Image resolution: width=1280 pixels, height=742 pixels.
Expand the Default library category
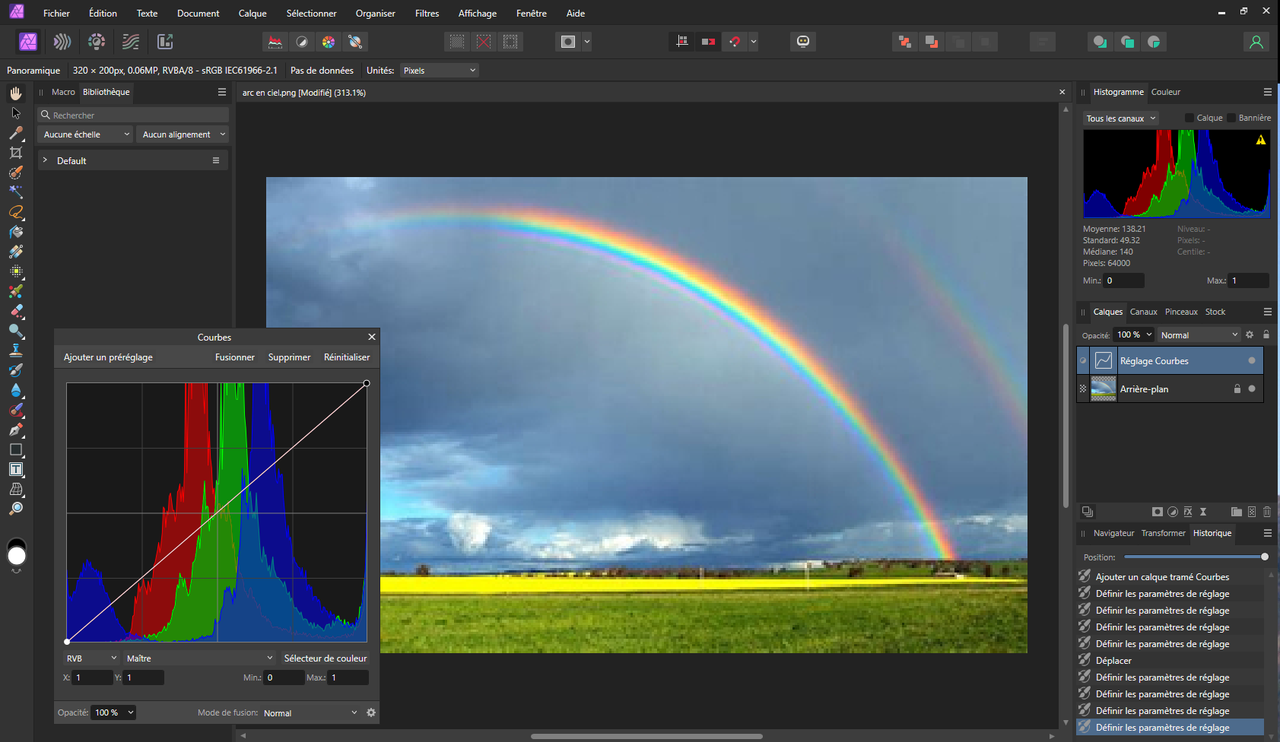tap(45, 160)
